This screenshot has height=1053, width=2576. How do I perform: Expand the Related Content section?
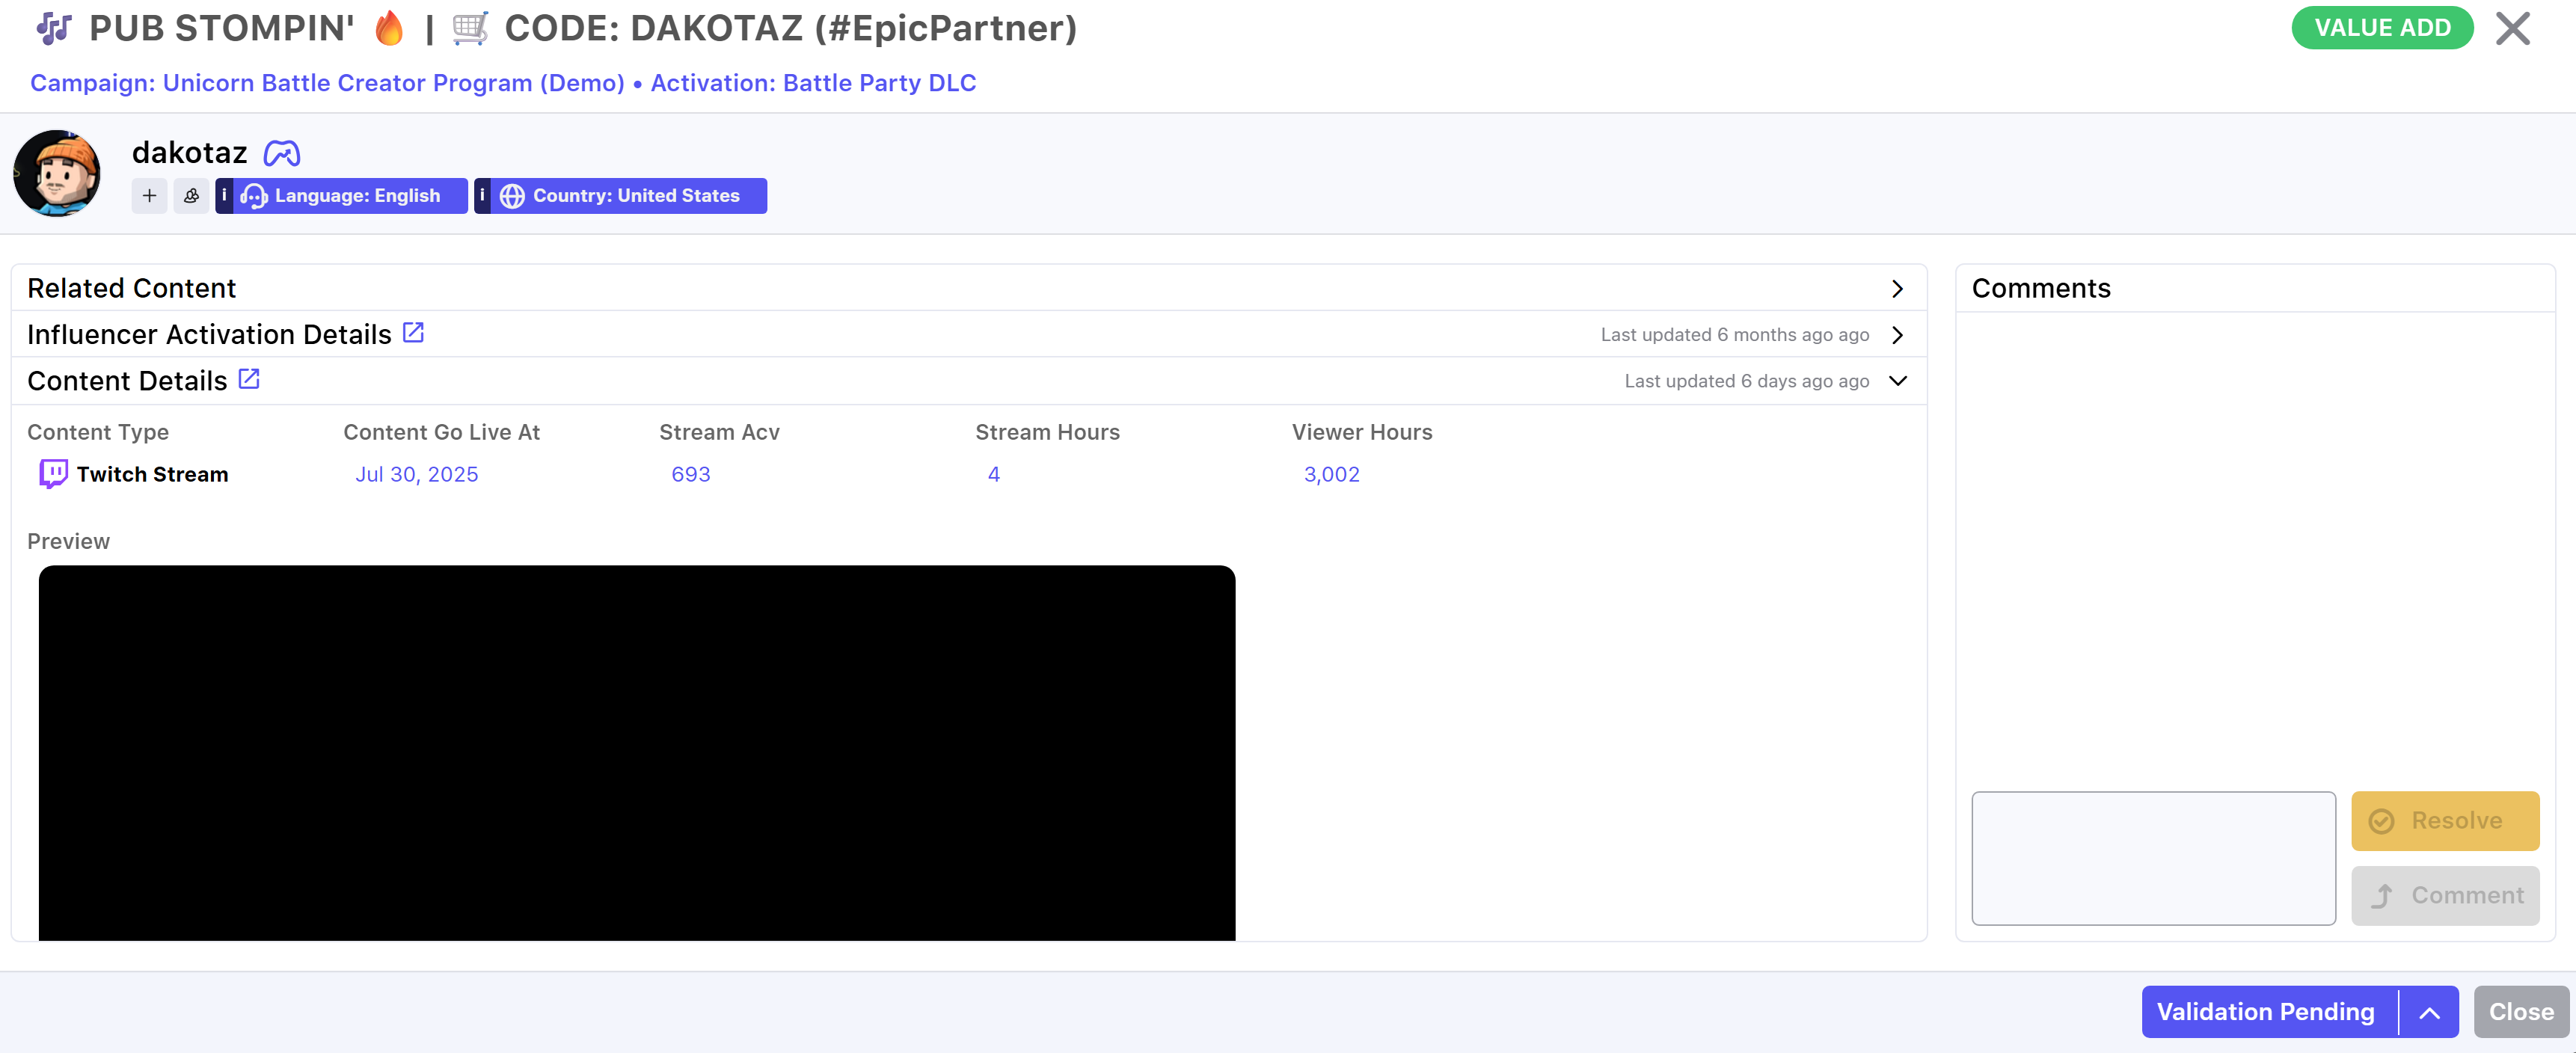[x=1897, y=289]
